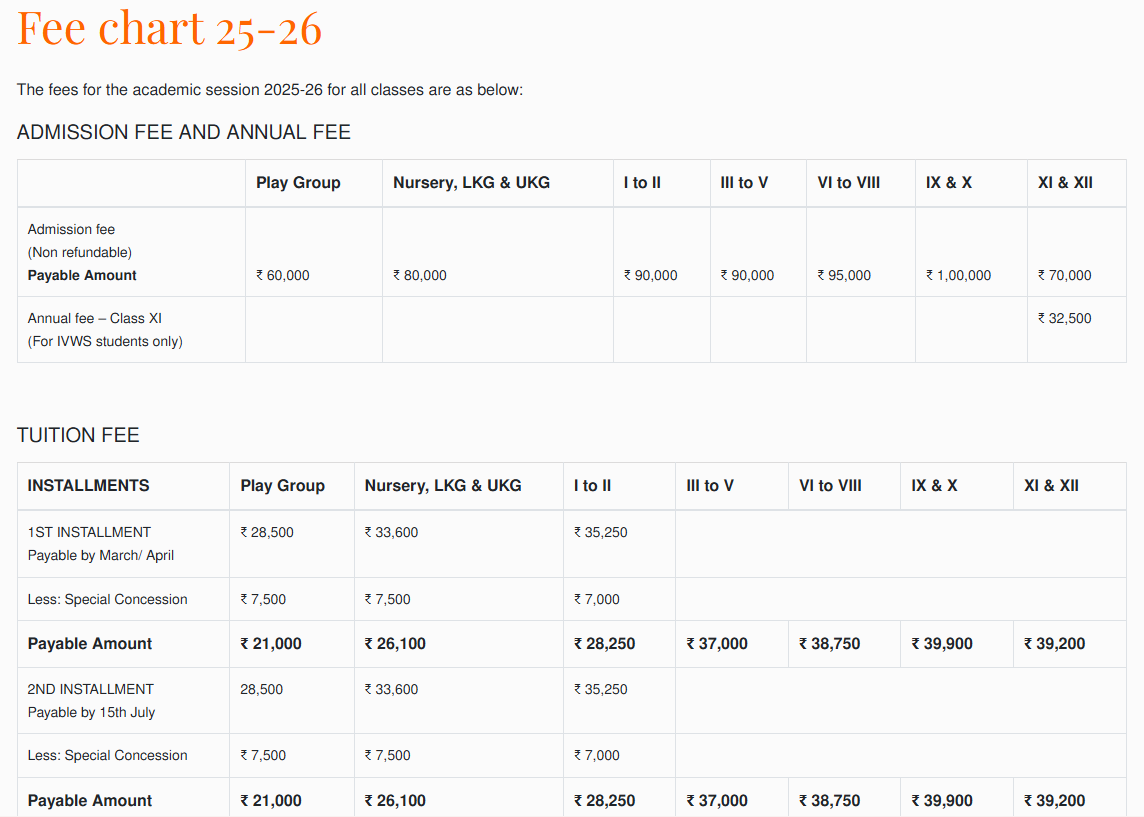Click the ₹ 32,500 annual fee value
Viewport: 1144px width, 817px height.
click(x=1065, y=318)
